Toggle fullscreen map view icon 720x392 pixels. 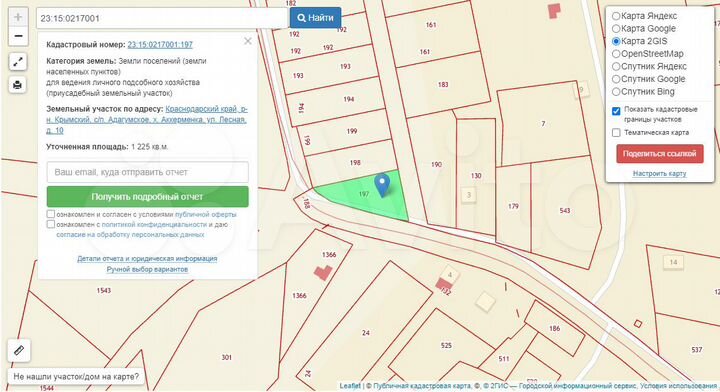click(18, 62)
